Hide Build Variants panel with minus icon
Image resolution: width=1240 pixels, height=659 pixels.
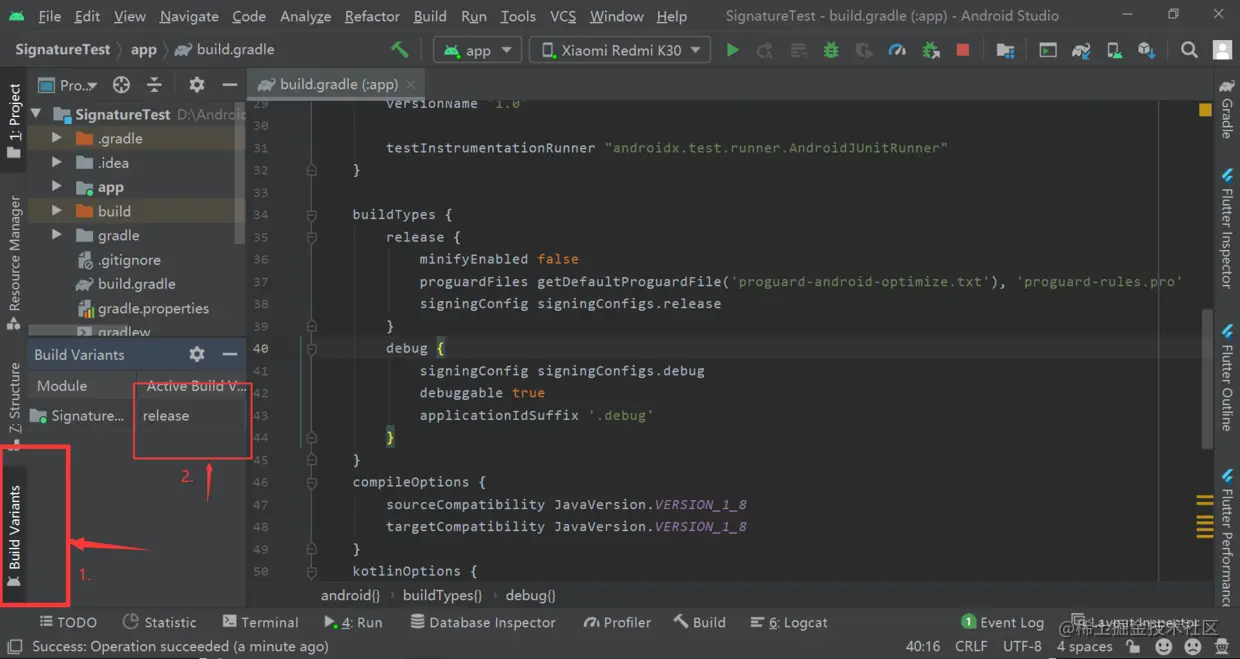coord(229,354)
